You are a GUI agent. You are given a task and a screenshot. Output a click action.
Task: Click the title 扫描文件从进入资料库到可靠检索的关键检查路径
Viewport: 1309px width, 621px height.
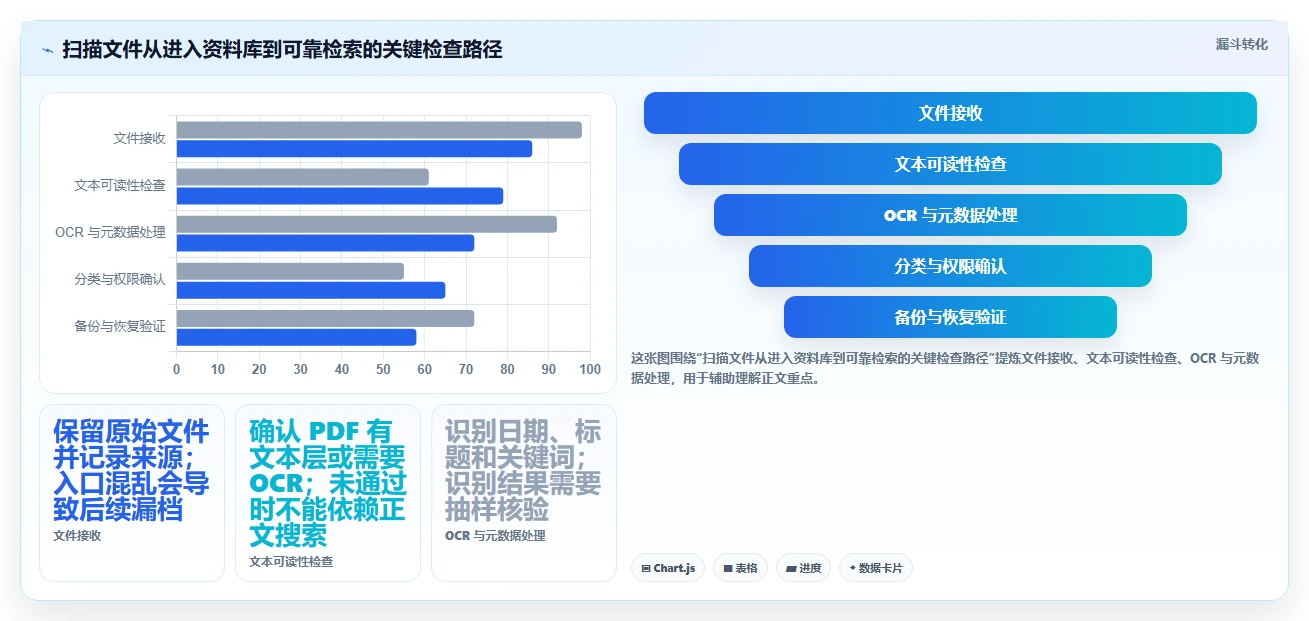point(282,49)
